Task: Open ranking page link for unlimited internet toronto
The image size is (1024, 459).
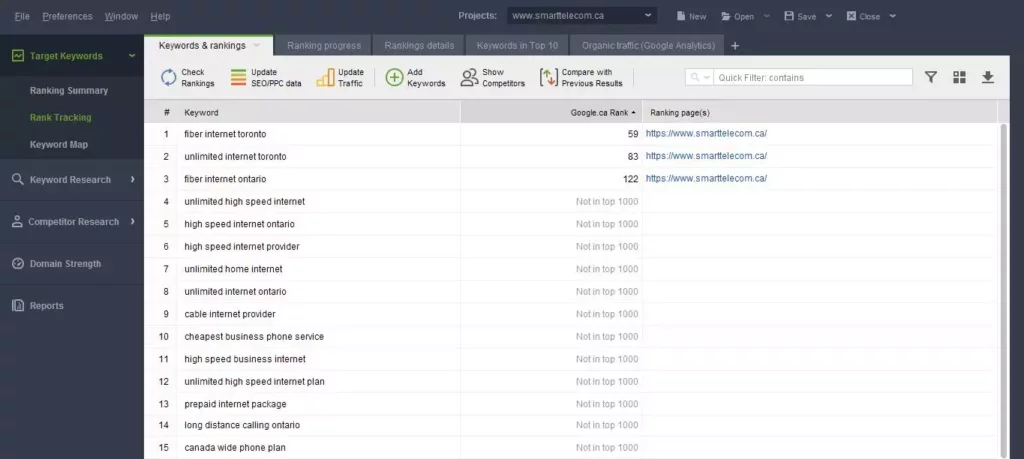Action: [706, 156]
